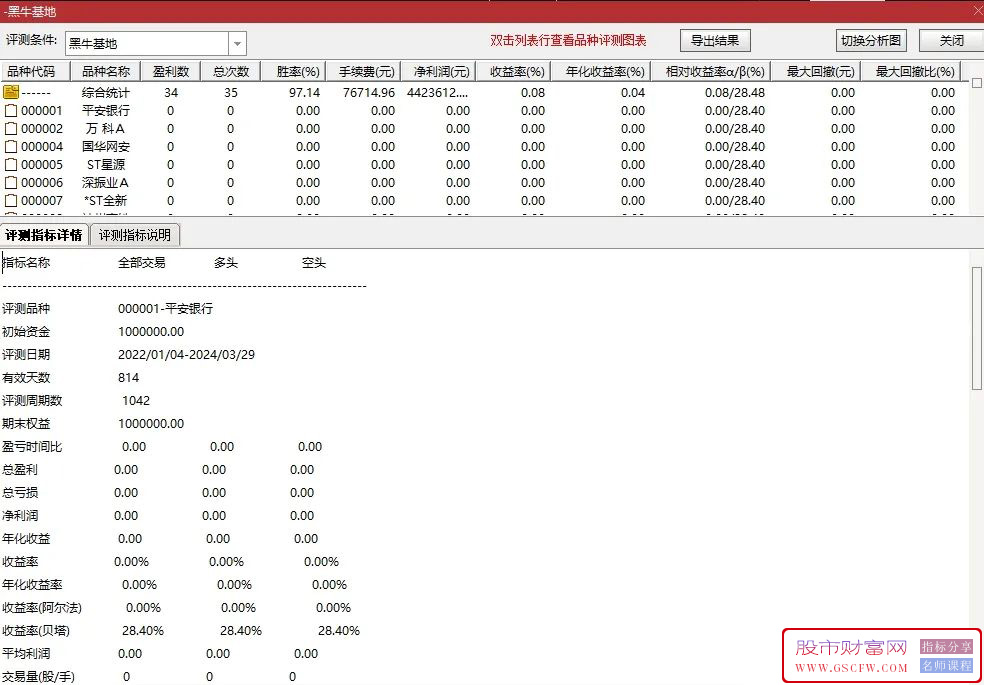Click the document icon beside 000004

[11, 147]
